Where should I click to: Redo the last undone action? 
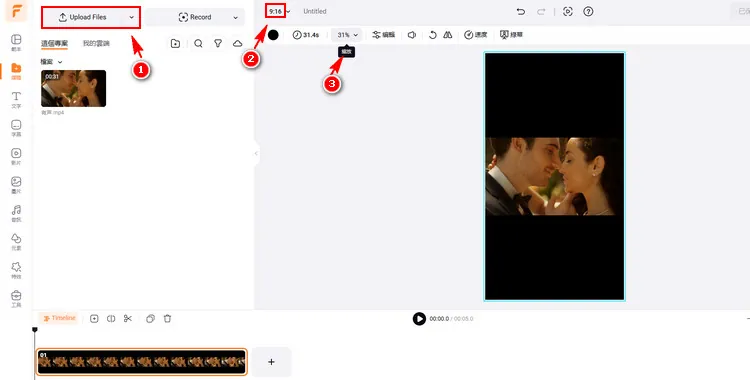[x=541, y=11]
